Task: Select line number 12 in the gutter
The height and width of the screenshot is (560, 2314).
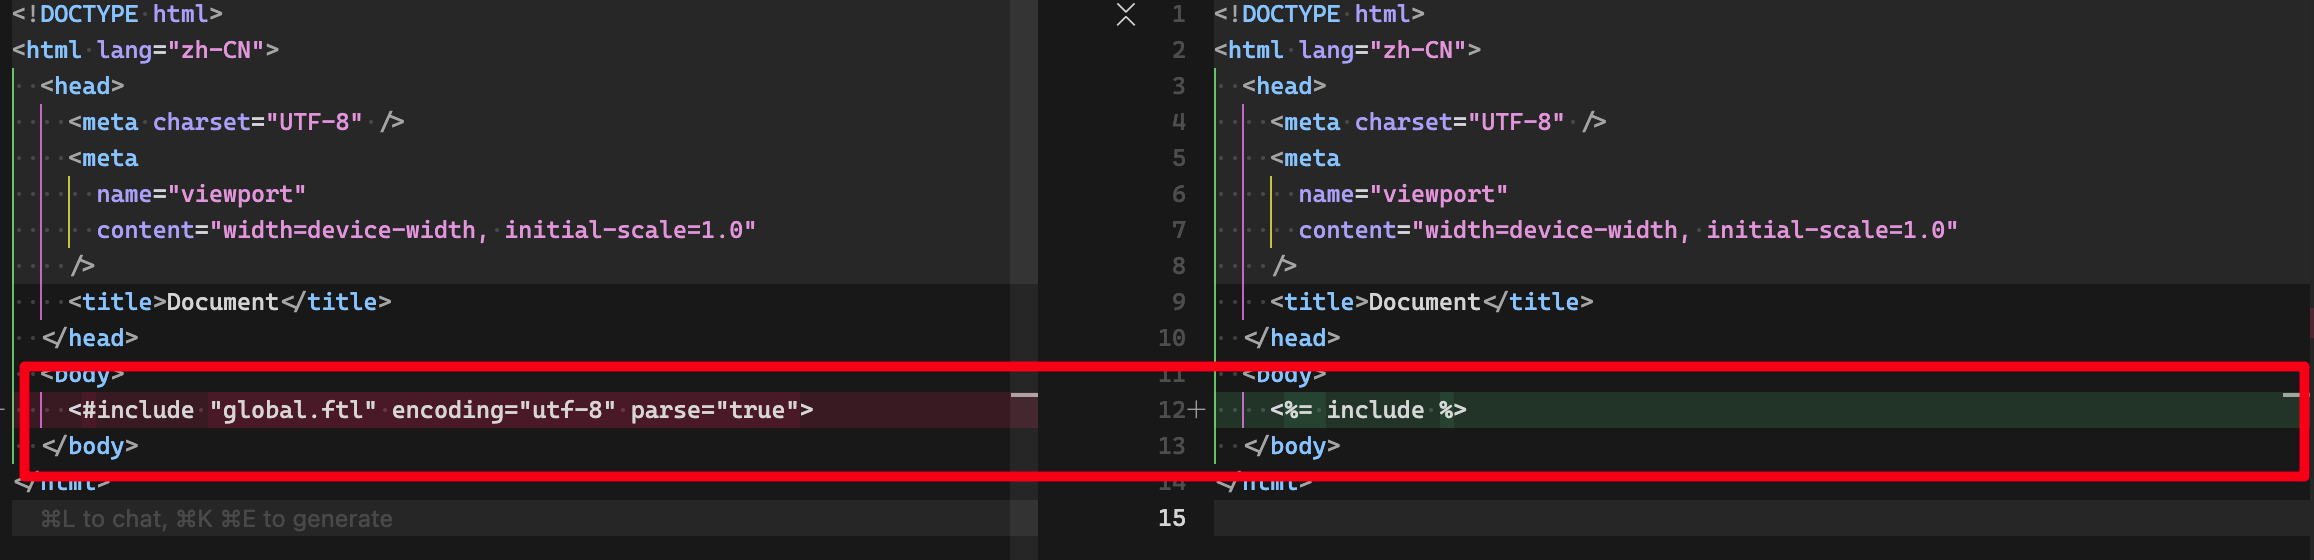Action: 1170,410
